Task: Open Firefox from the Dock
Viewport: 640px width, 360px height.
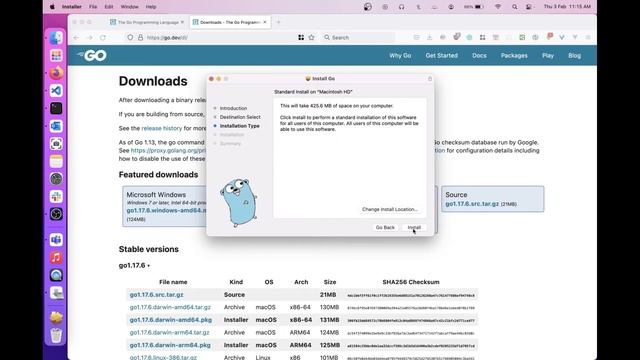Action: [x=56, y=73]
